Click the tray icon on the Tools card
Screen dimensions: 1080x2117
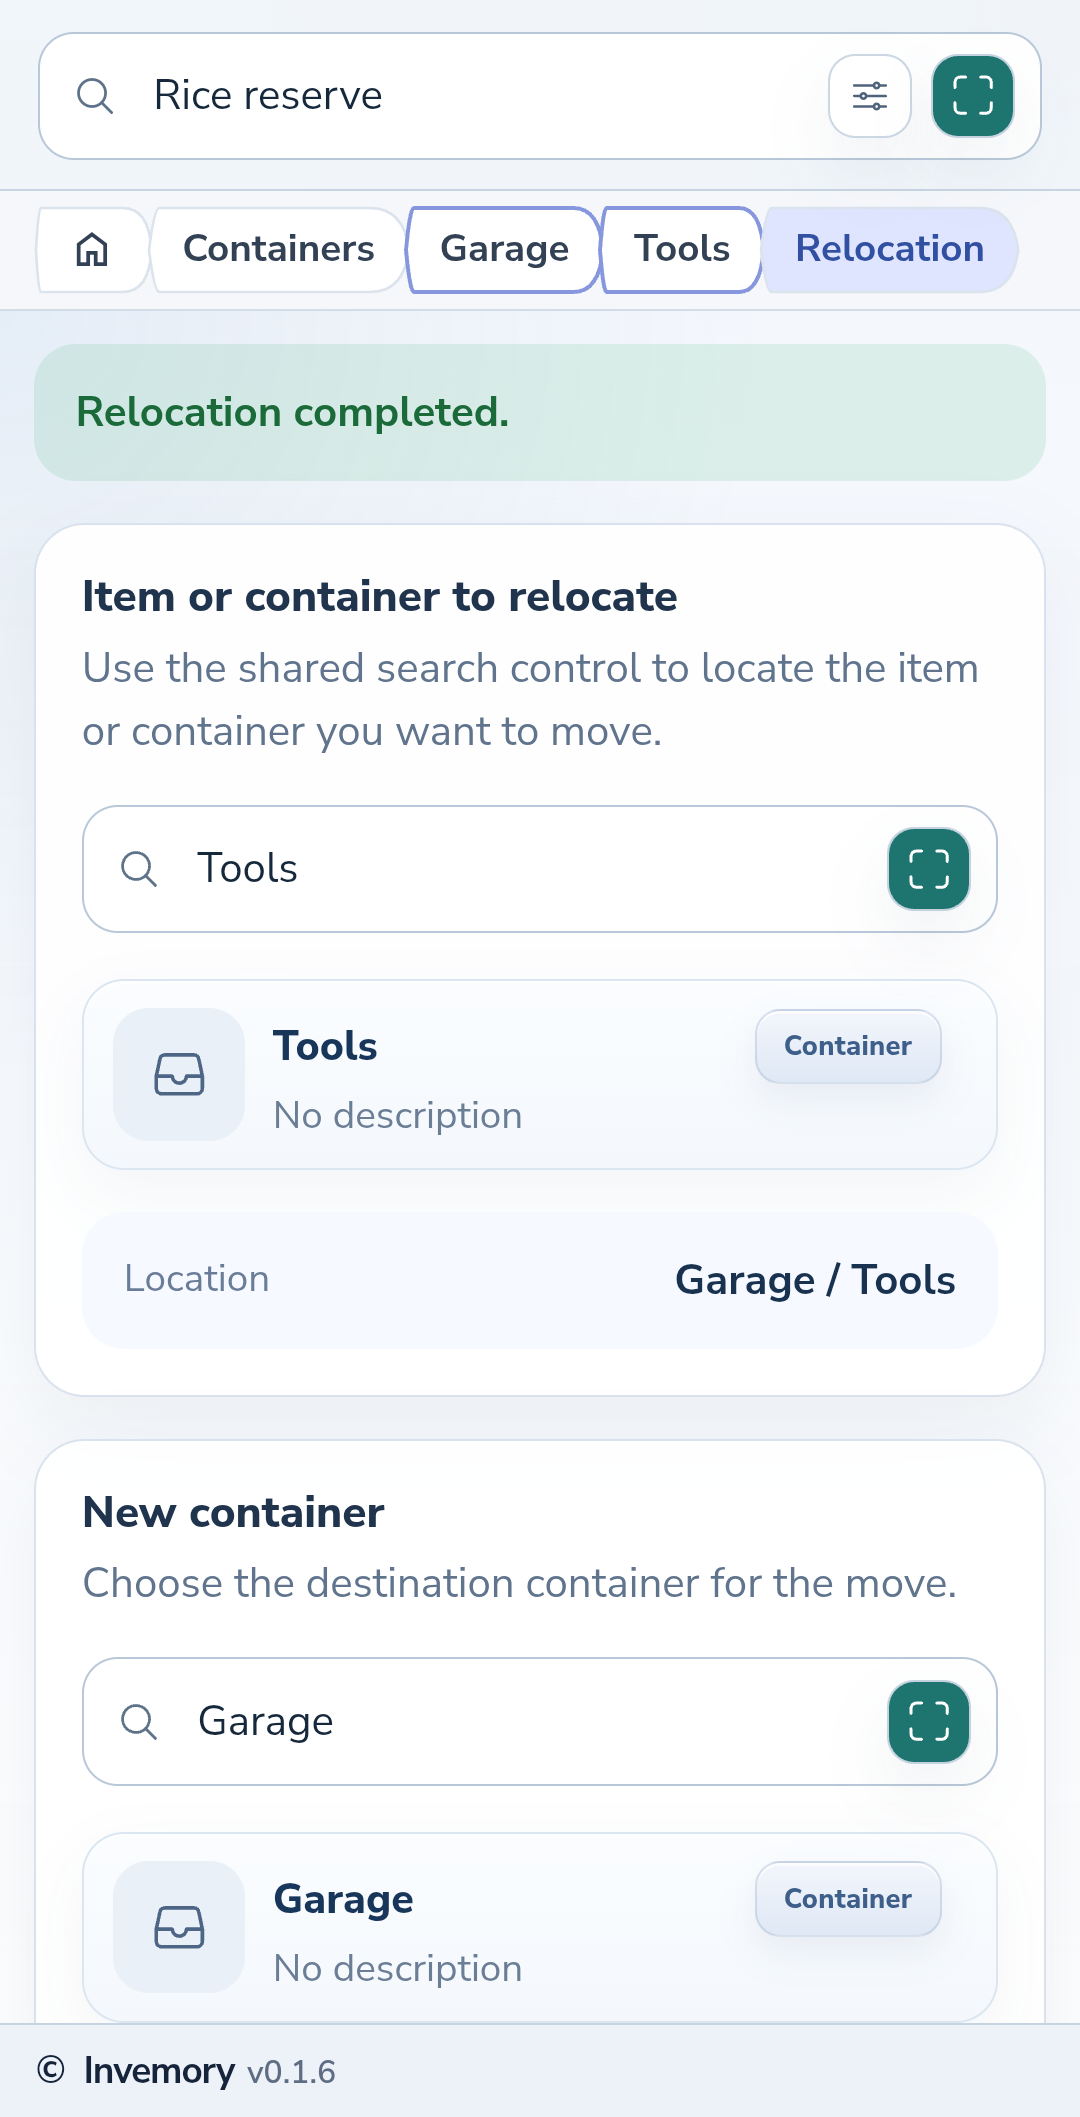pyautogui.click(x=179, y=1074)
